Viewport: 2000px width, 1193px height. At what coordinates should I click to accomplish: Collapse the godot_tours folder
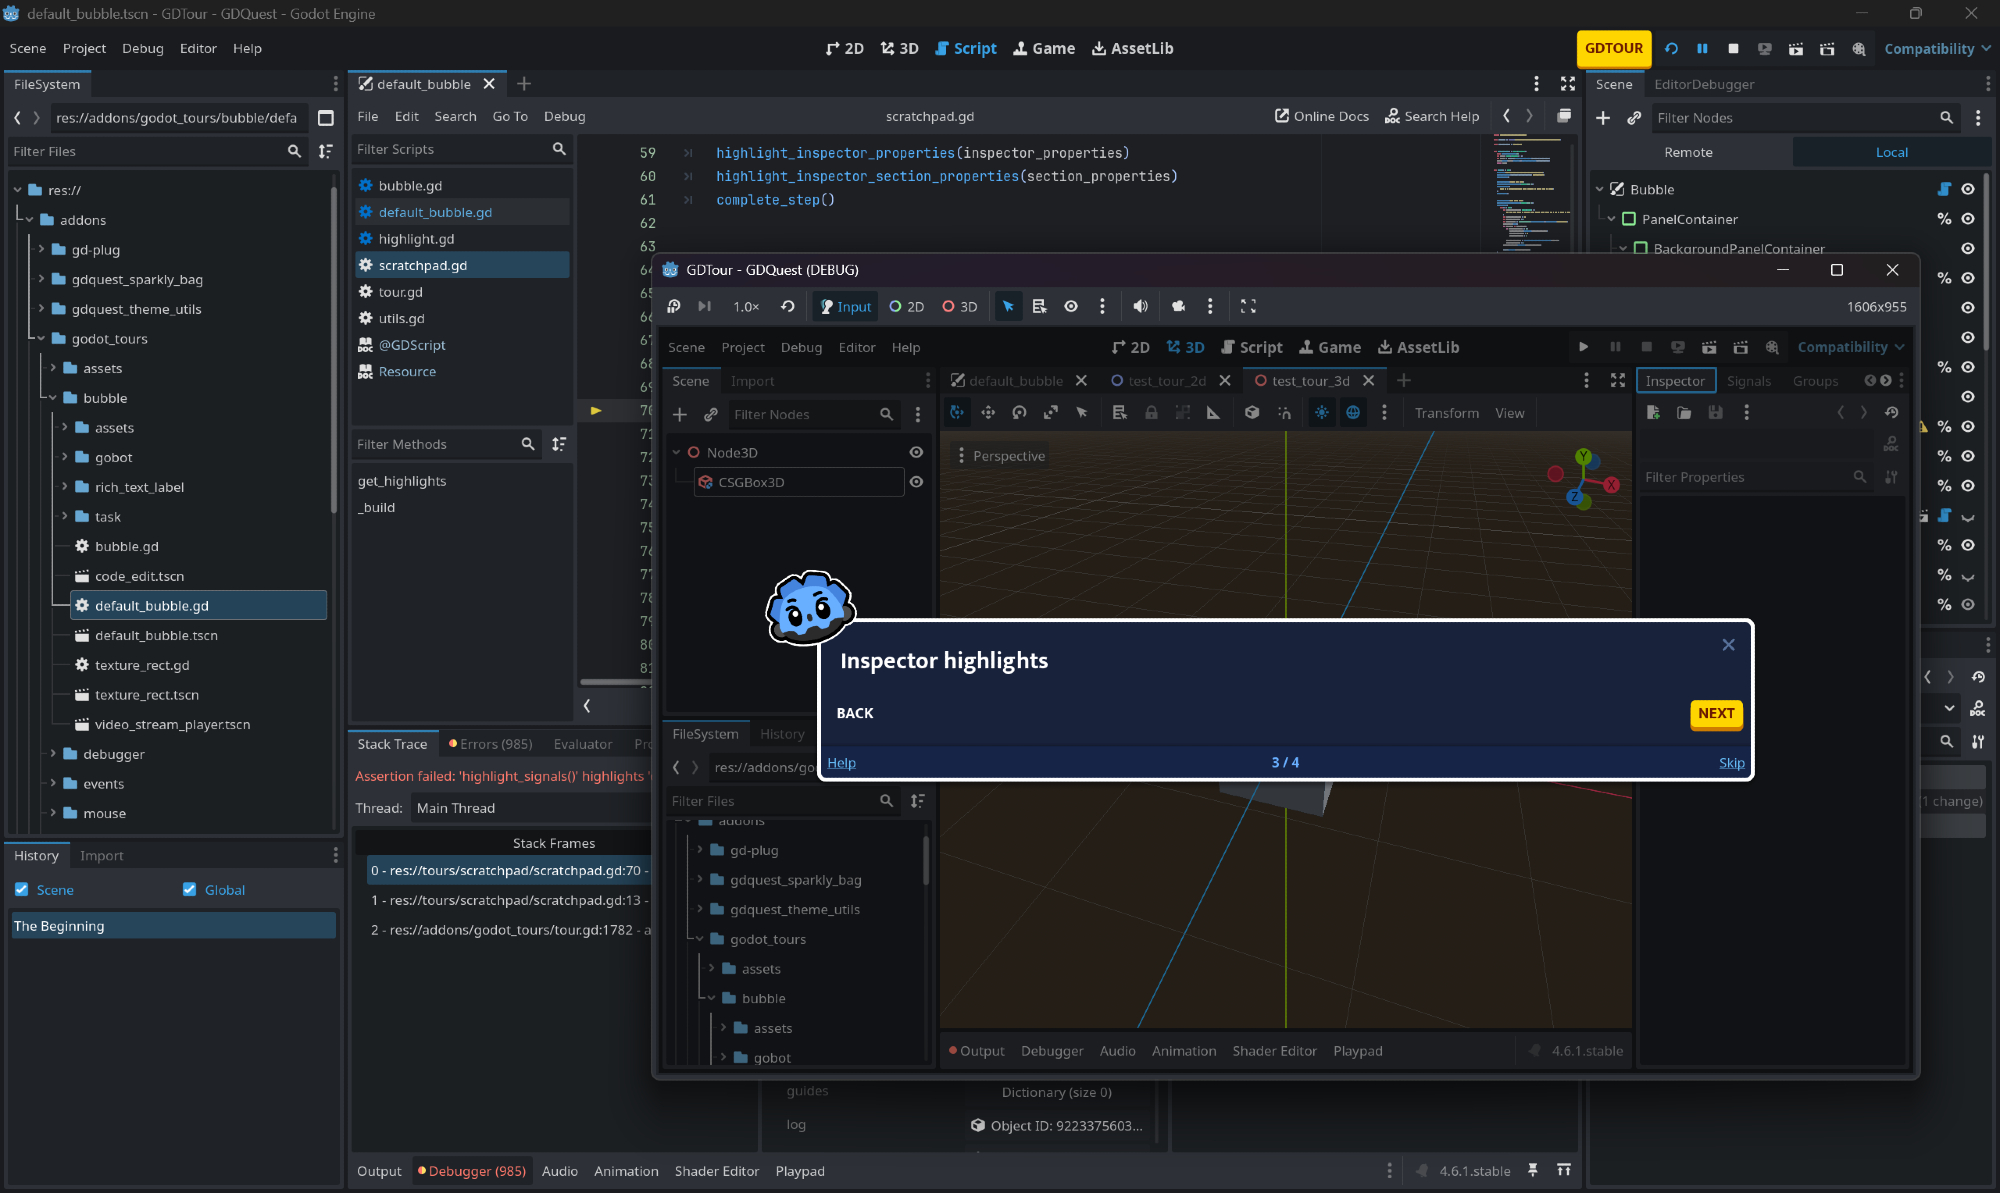point(41,339)
